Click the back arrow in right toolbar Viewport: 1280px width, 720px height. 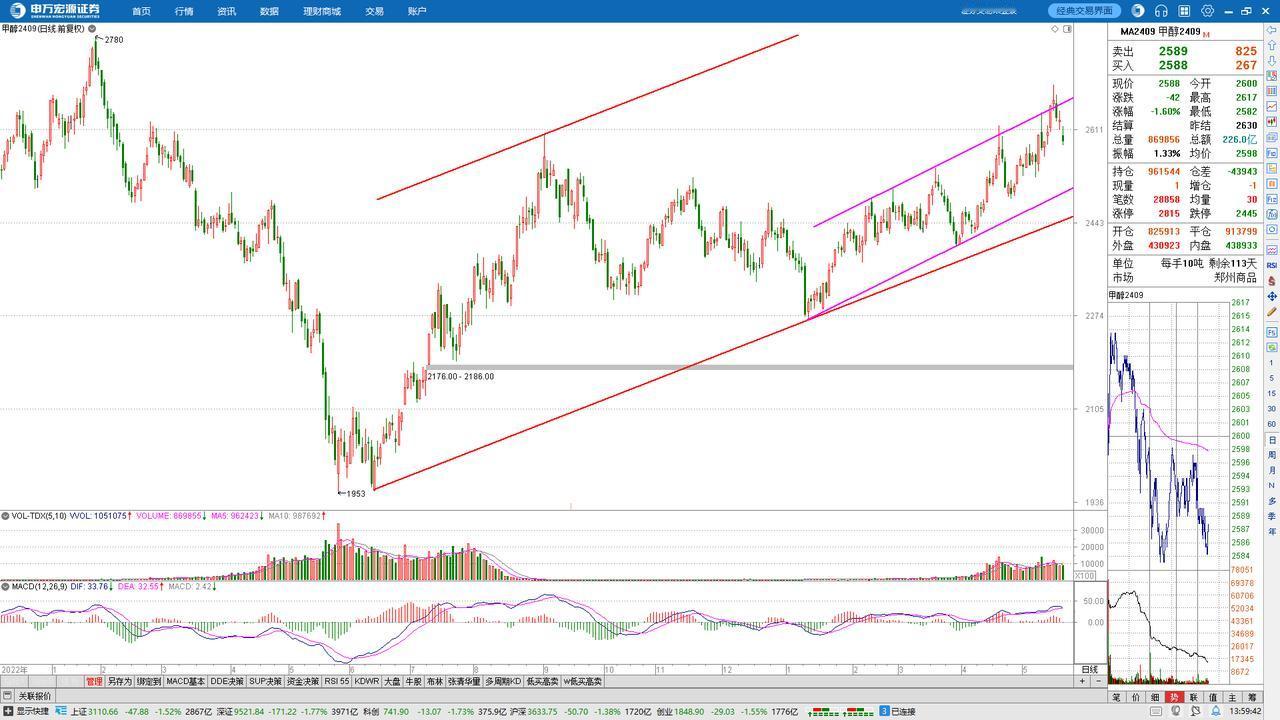pos(1272,30)
